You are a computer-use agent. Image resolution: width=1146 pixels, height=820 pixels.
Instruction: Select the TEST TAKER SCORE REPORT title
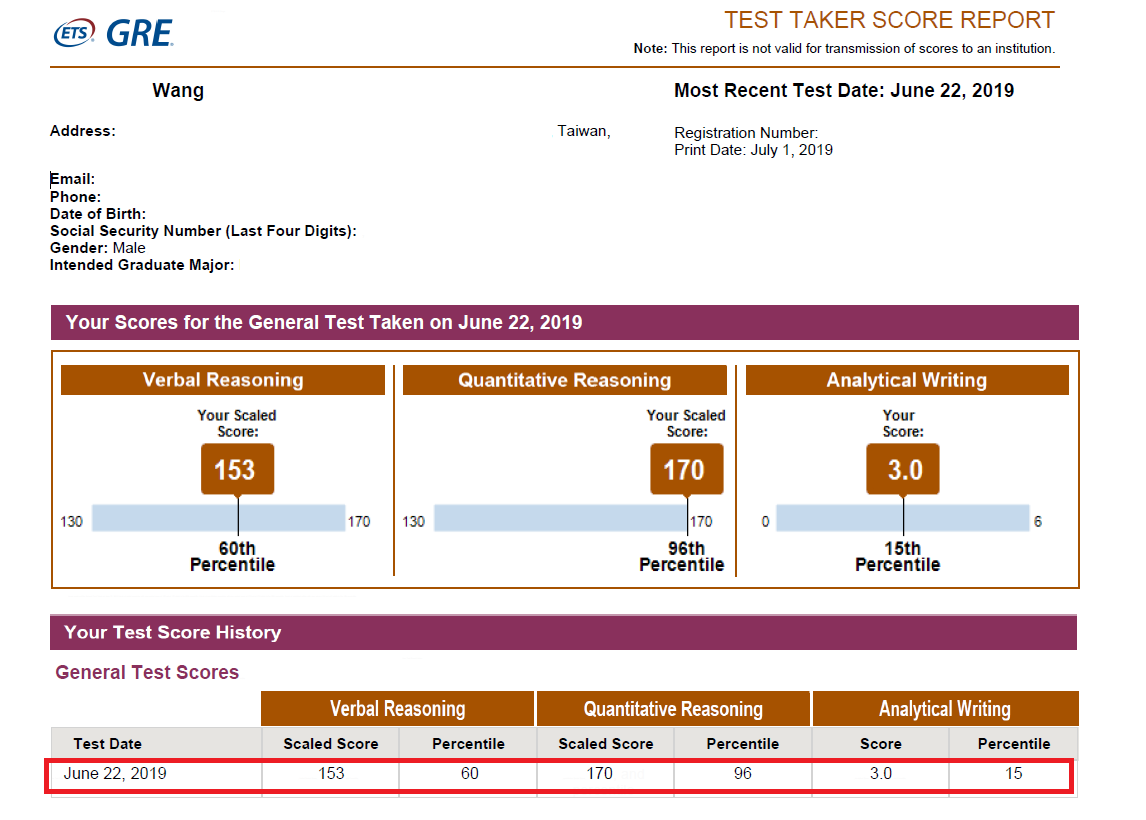pyautogui.click(x=889, y=20)
